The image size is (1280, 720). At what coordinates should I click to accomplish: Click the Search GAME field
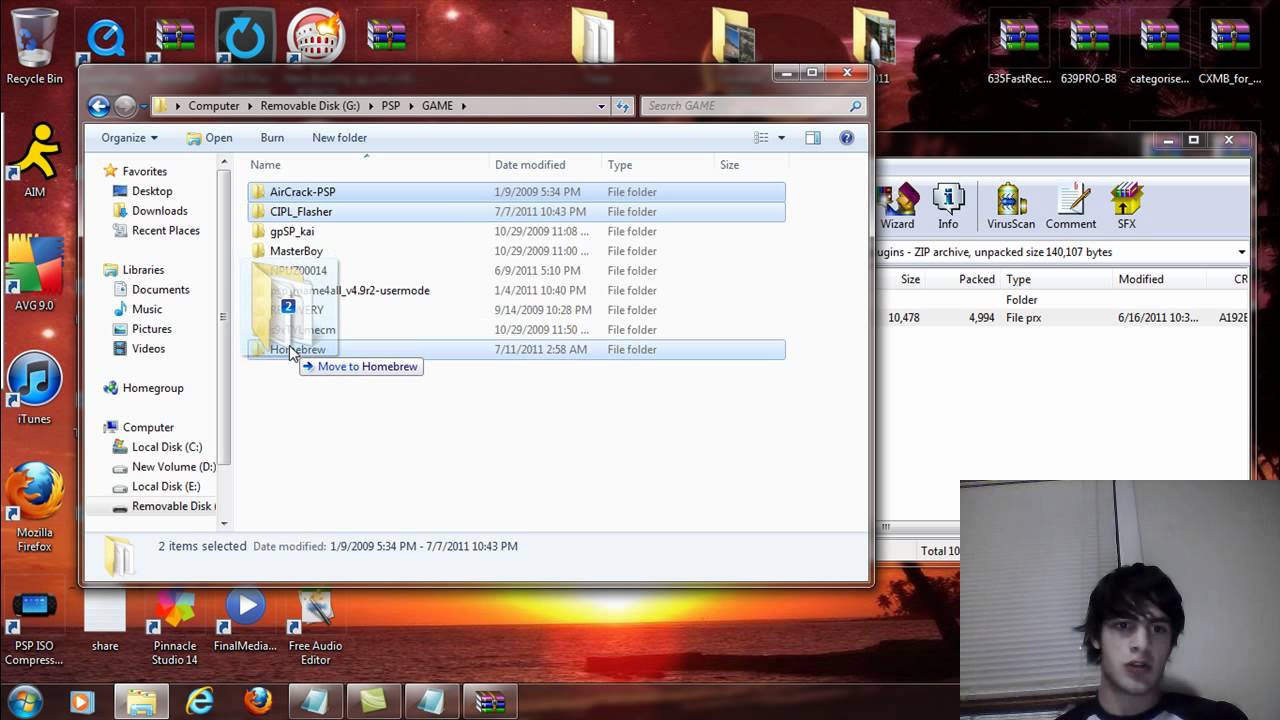click(x=752, y=106)
